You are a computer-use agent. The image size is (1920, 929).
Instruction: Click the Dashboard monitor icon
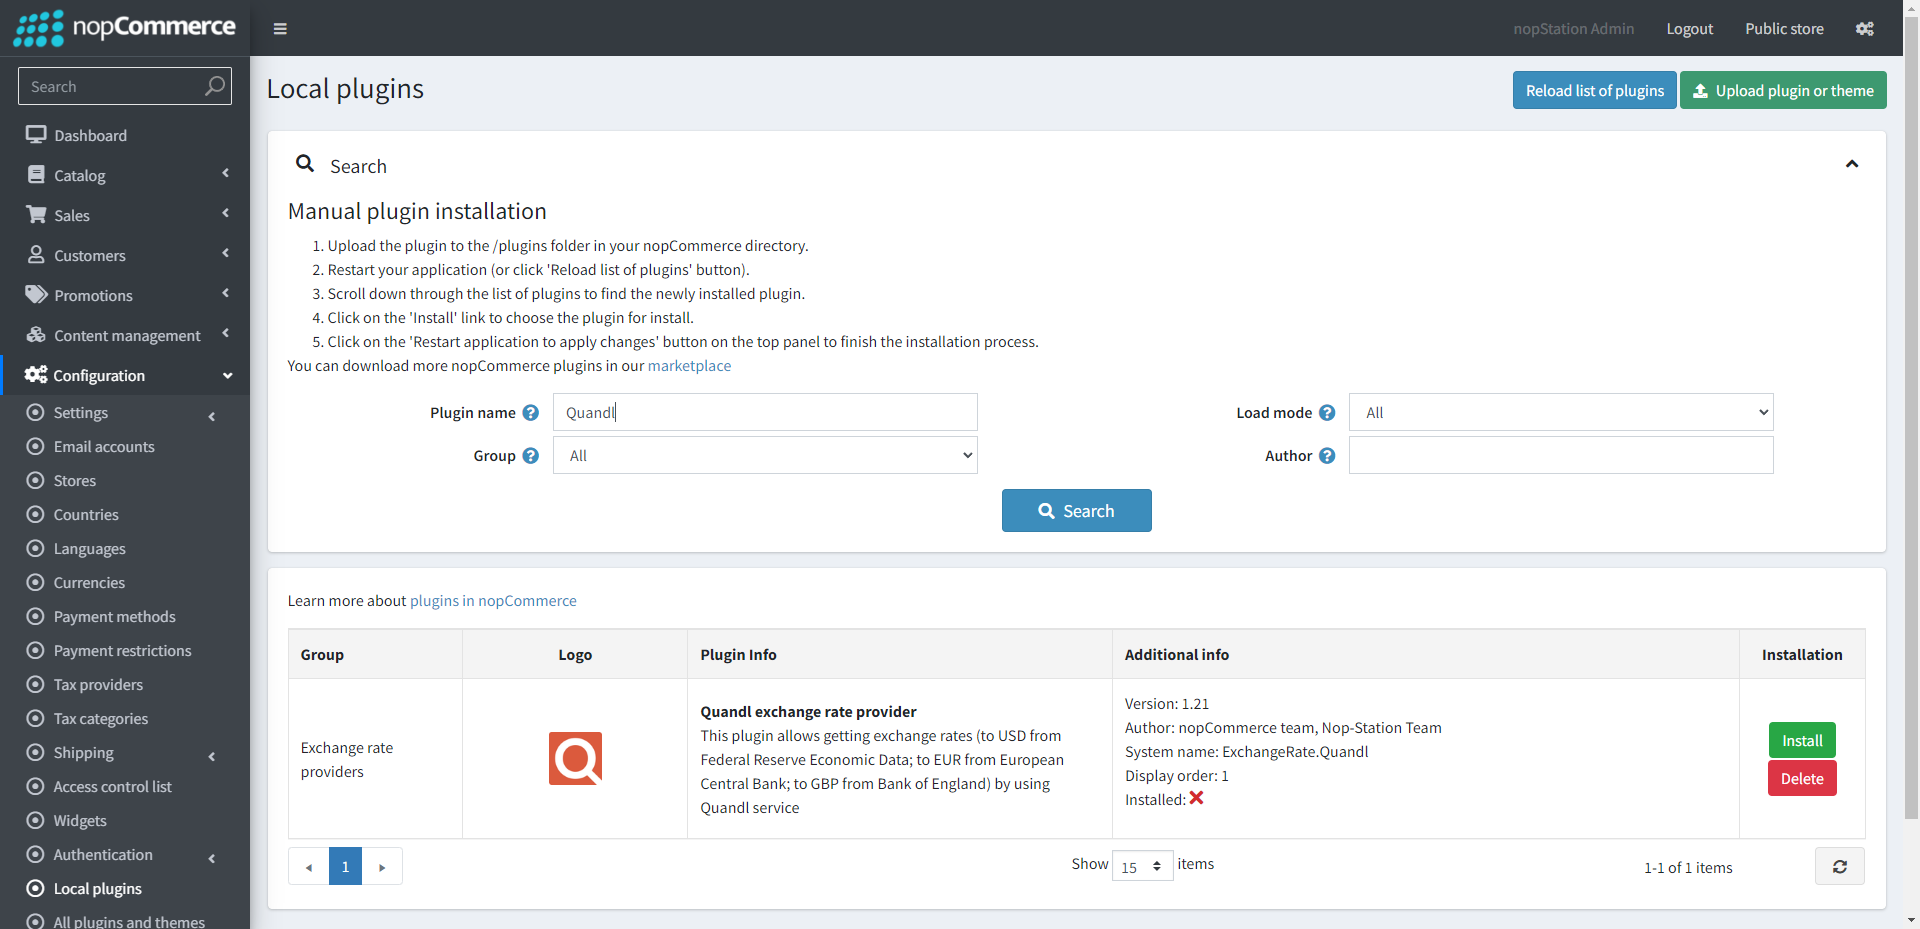click(x=36, y=134)
